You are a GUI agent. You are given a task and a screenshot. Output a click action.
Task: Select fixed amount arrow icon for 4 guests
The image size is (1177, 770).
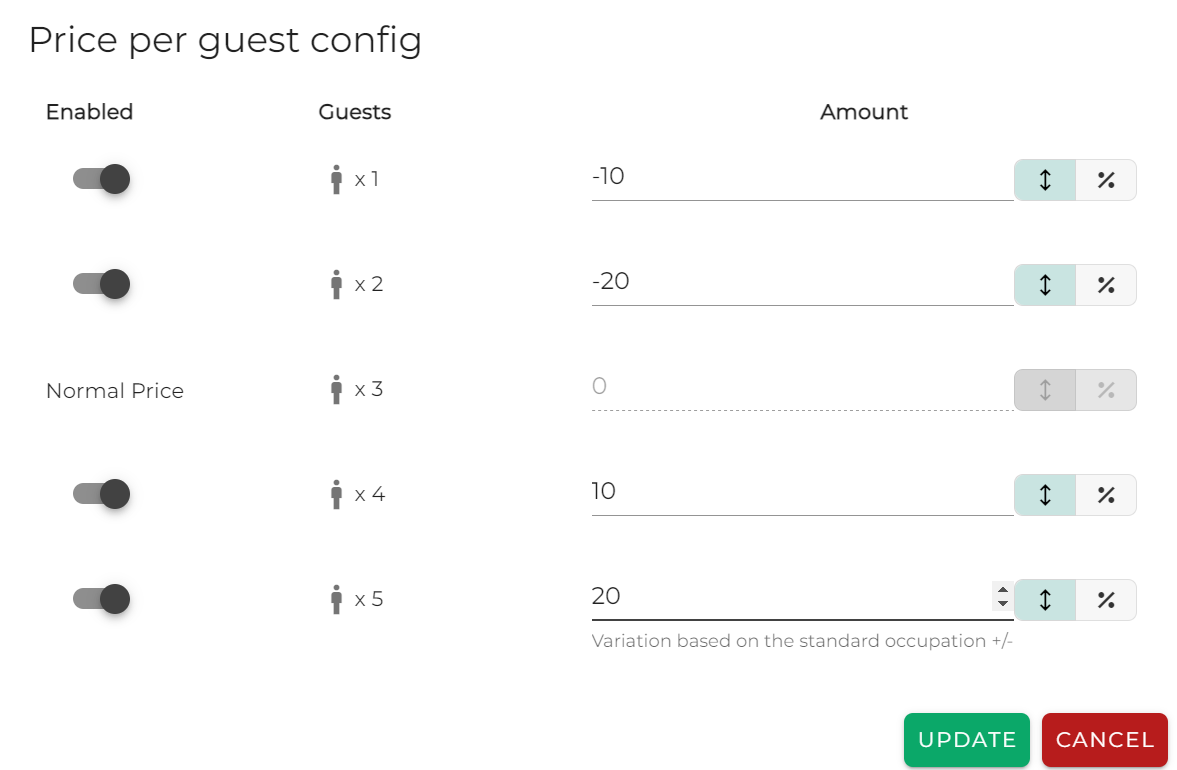click(x=1045, y=495)
